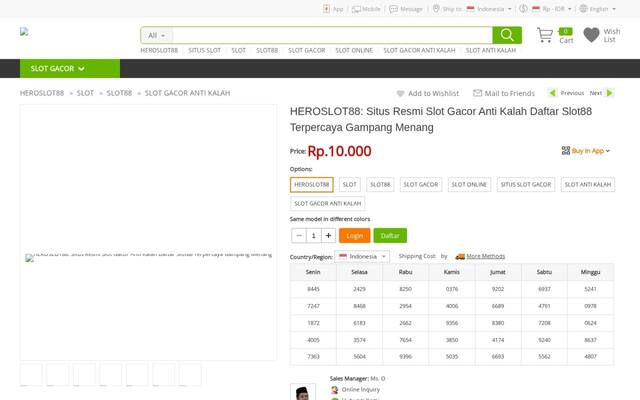Click the language globe icon
The image size is (640, 400).
[584, 9]
